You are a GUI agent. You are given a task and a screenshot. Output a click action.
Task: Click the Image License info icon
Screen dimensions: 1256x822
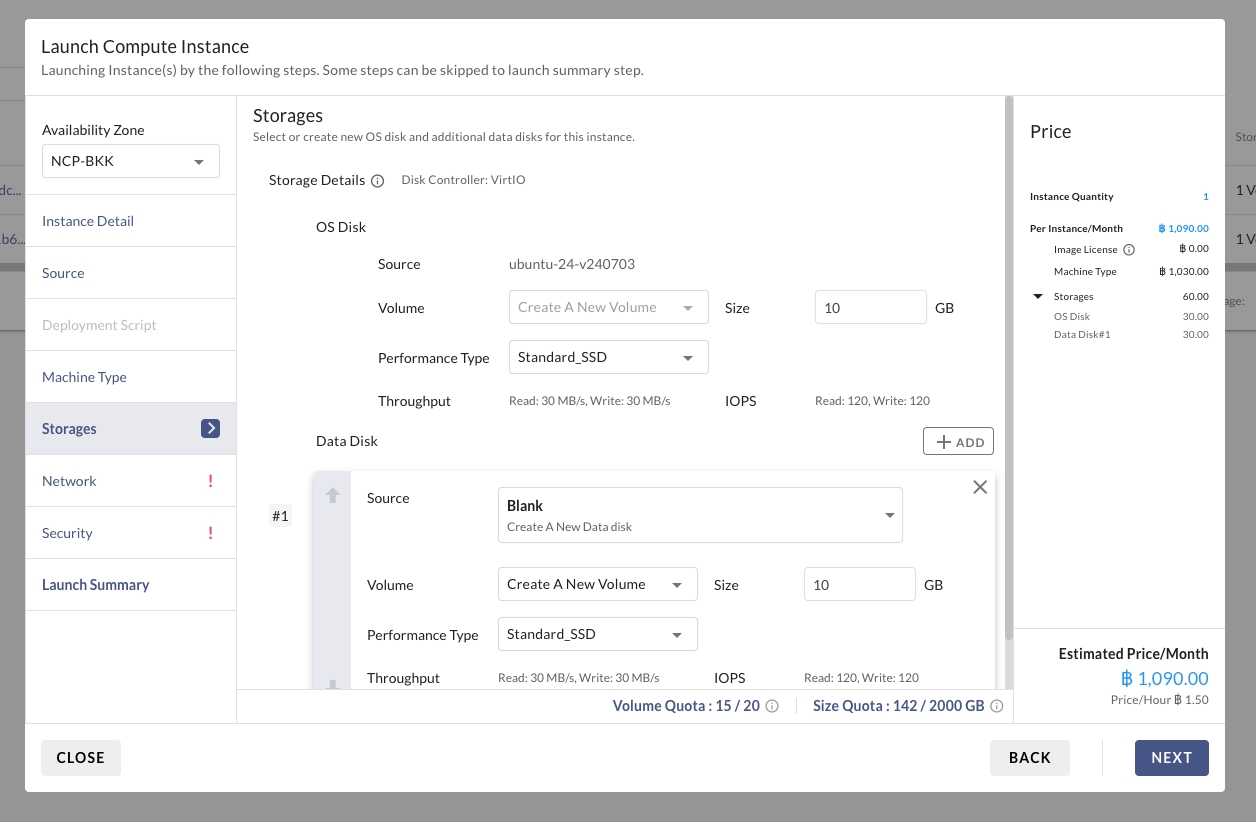point(1129,250)
